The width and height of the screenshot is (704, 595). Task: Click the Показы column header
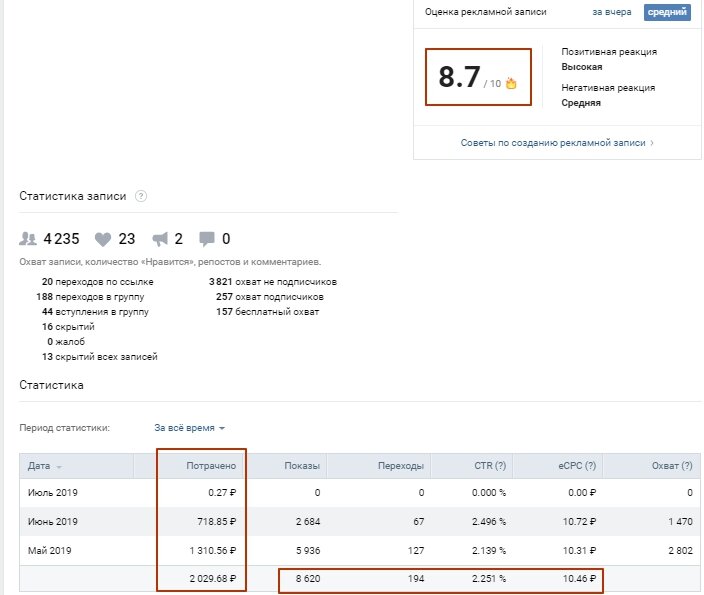302,466
